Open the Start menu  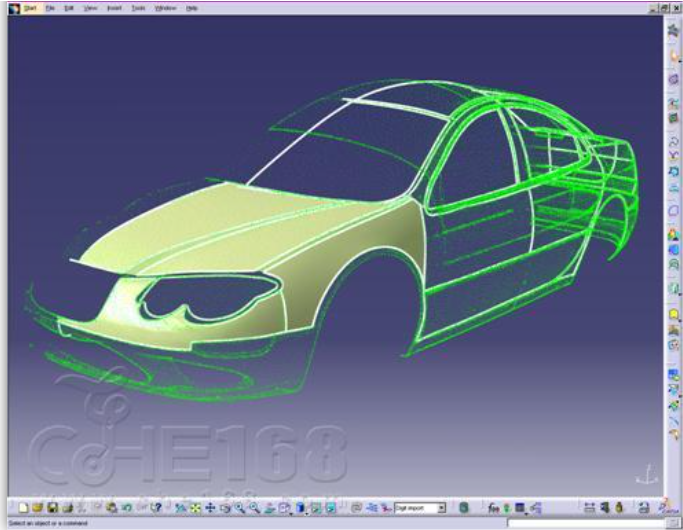click(x=25, y=7)
